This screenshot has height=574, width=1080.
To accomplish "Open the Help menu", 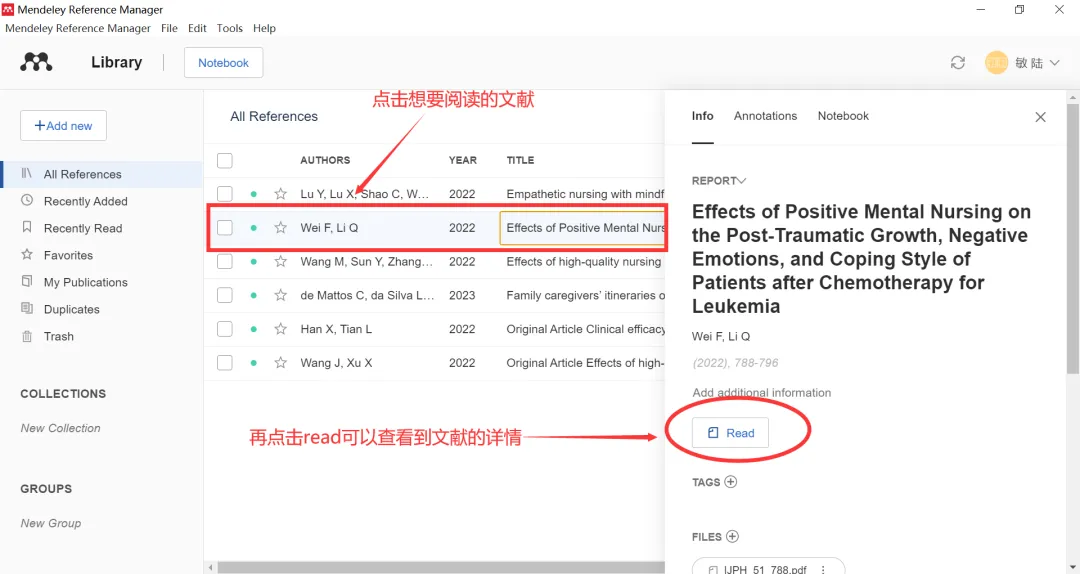I will pos(264,28).
